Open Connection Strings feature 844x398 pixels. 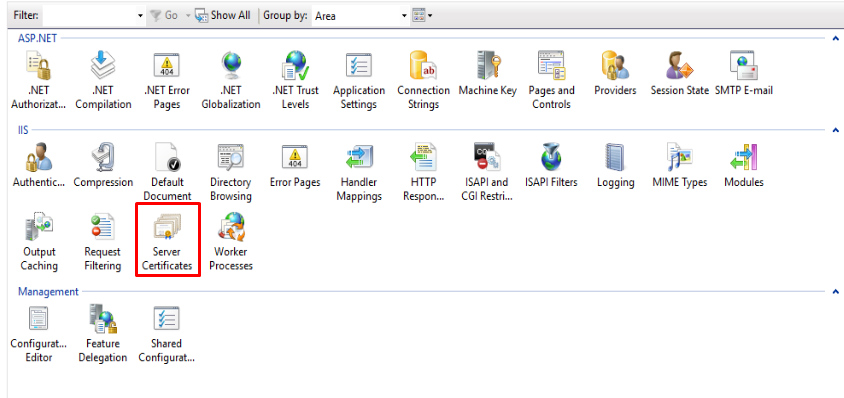click(x=423, y=81)
